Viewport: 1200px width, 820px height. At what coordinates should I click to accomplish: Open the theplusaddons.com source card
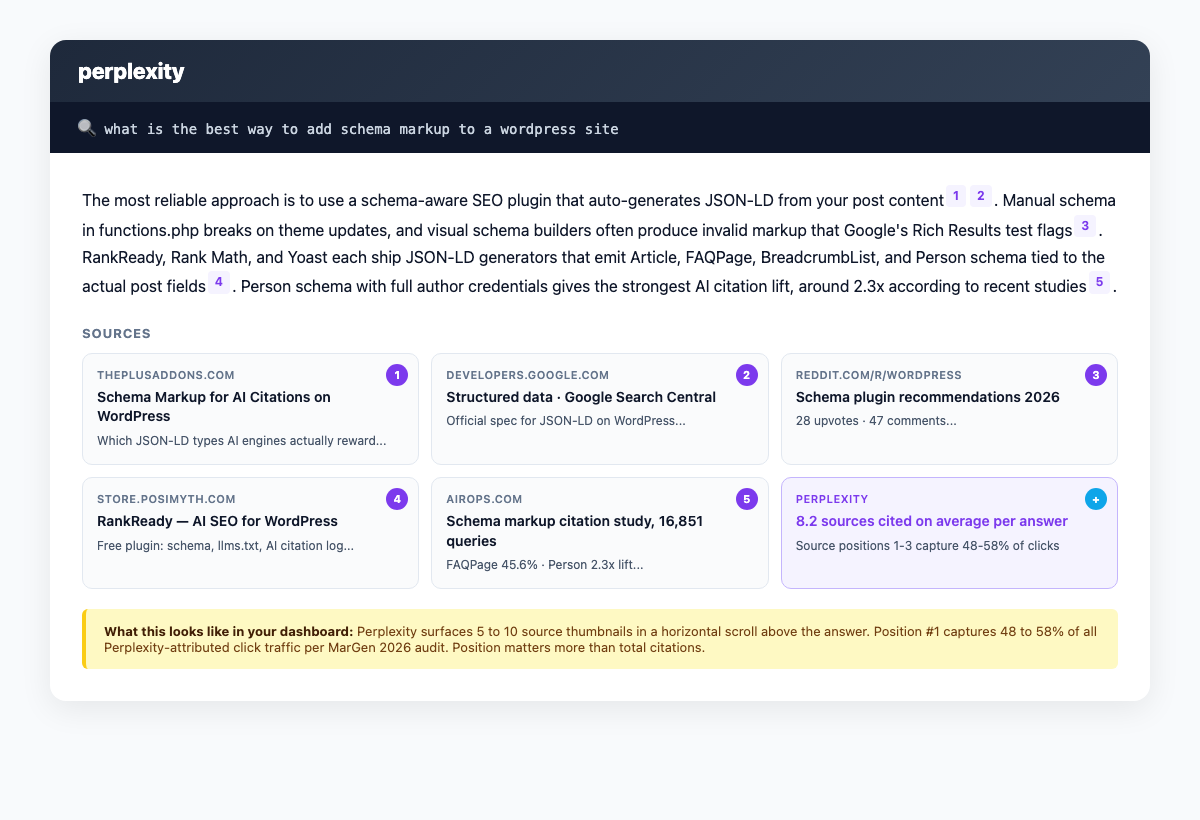click(250, 409)
